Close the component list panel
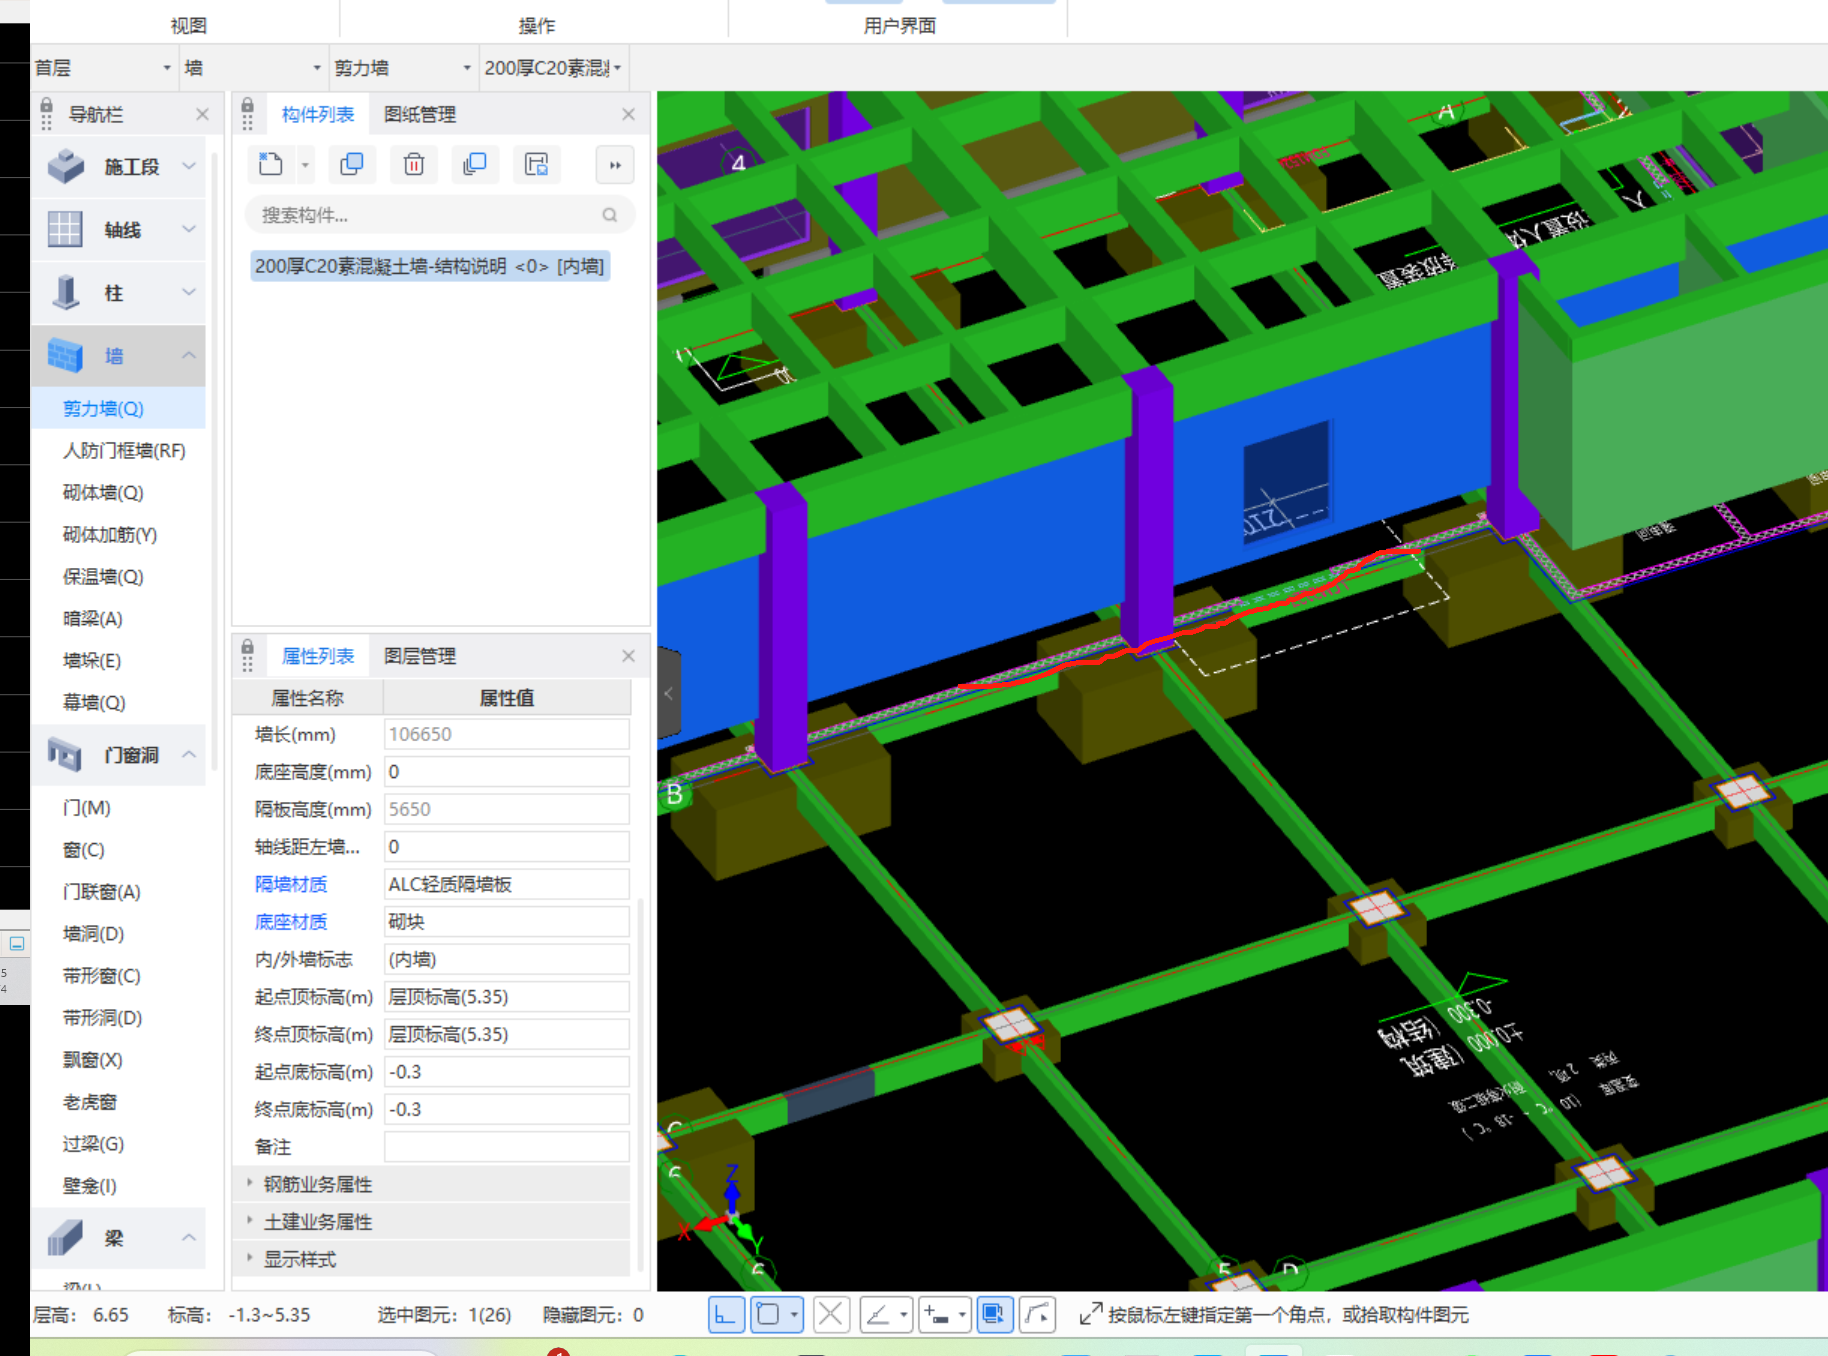1828x1356 pixels. click(628, 114)
